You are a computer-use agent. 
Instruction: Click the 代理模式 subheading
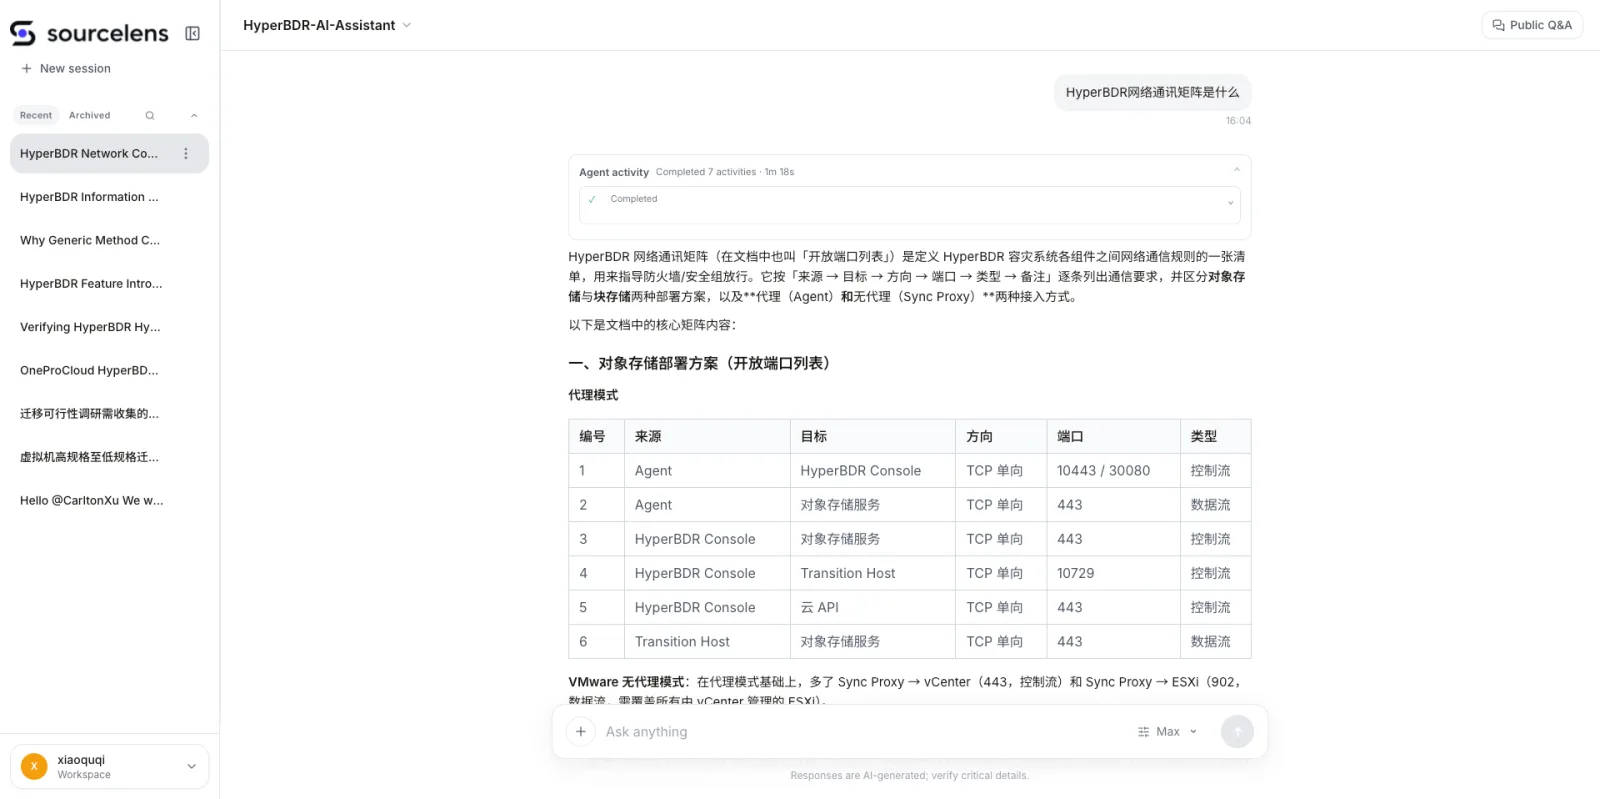593,395
